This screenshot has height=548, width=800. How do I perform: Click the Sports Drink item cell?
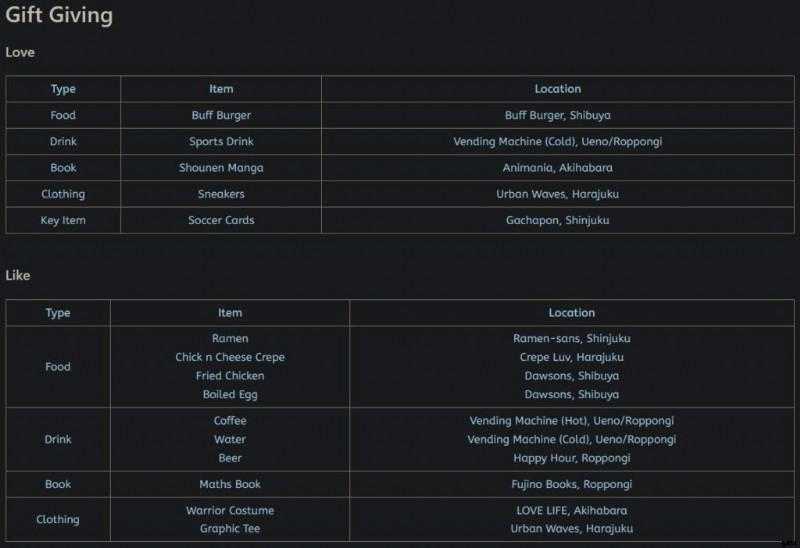pos(221,142)
